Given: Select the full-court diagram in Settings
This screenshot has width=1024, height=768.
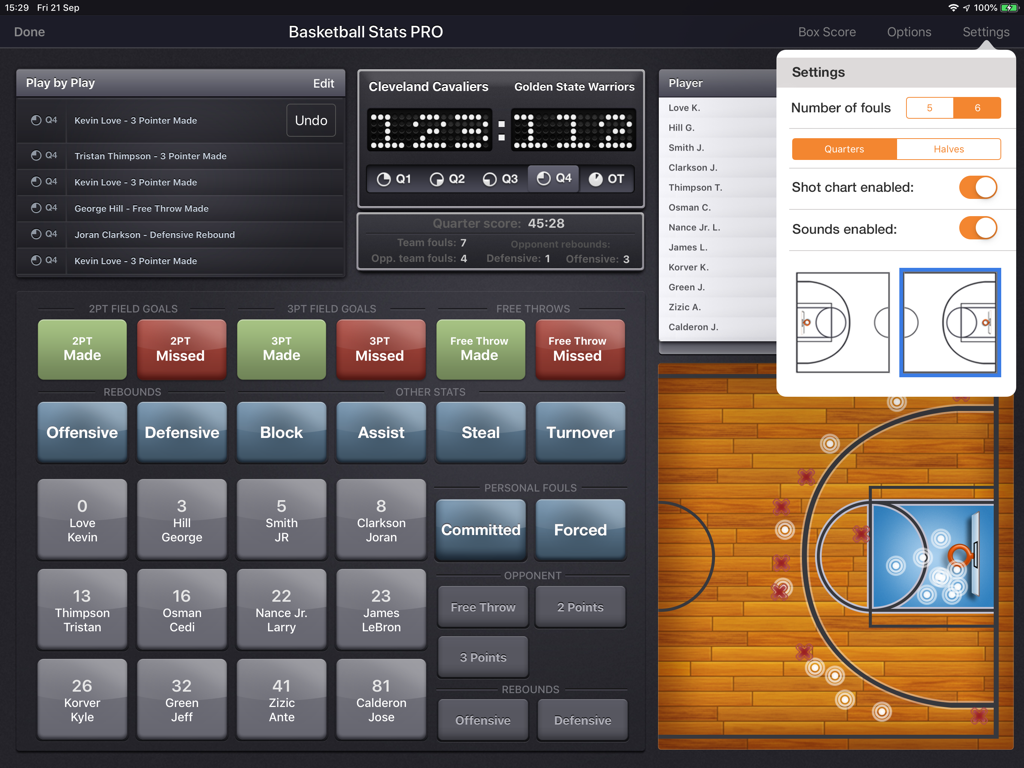Looking at the screenshot, I should (841, 323).
